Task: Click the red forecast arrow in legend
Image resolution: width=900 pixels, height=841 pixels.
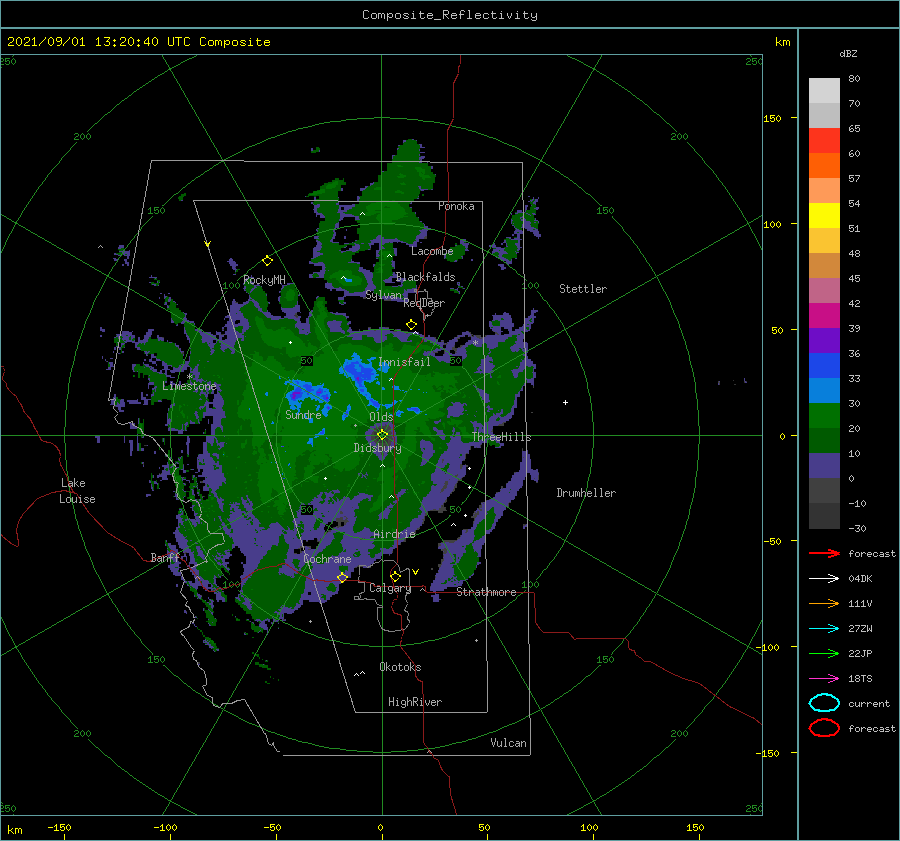Action: 824,553
